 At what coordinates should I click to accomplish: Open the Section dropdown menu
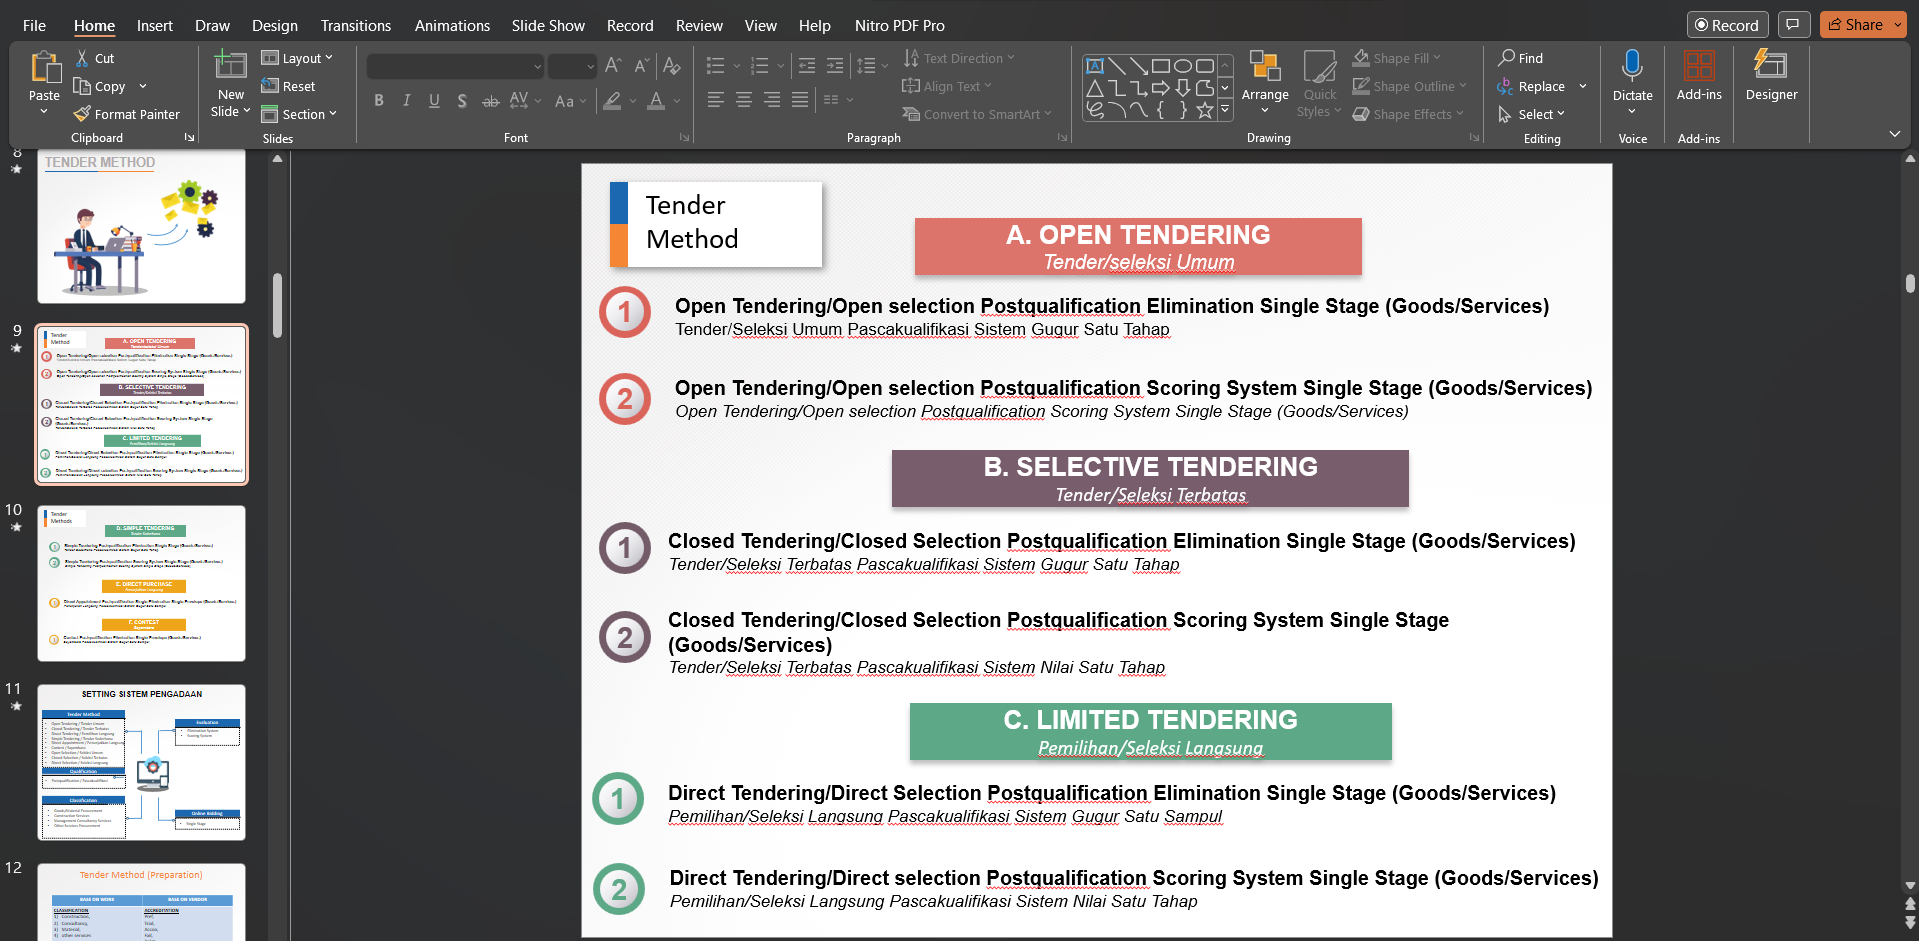click(x=300, y=114)
